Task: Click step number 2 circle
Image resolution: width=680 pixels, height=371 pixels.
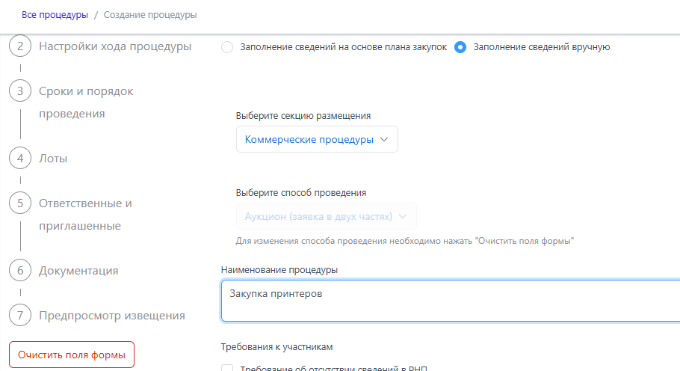Action: tap(20, 46)
